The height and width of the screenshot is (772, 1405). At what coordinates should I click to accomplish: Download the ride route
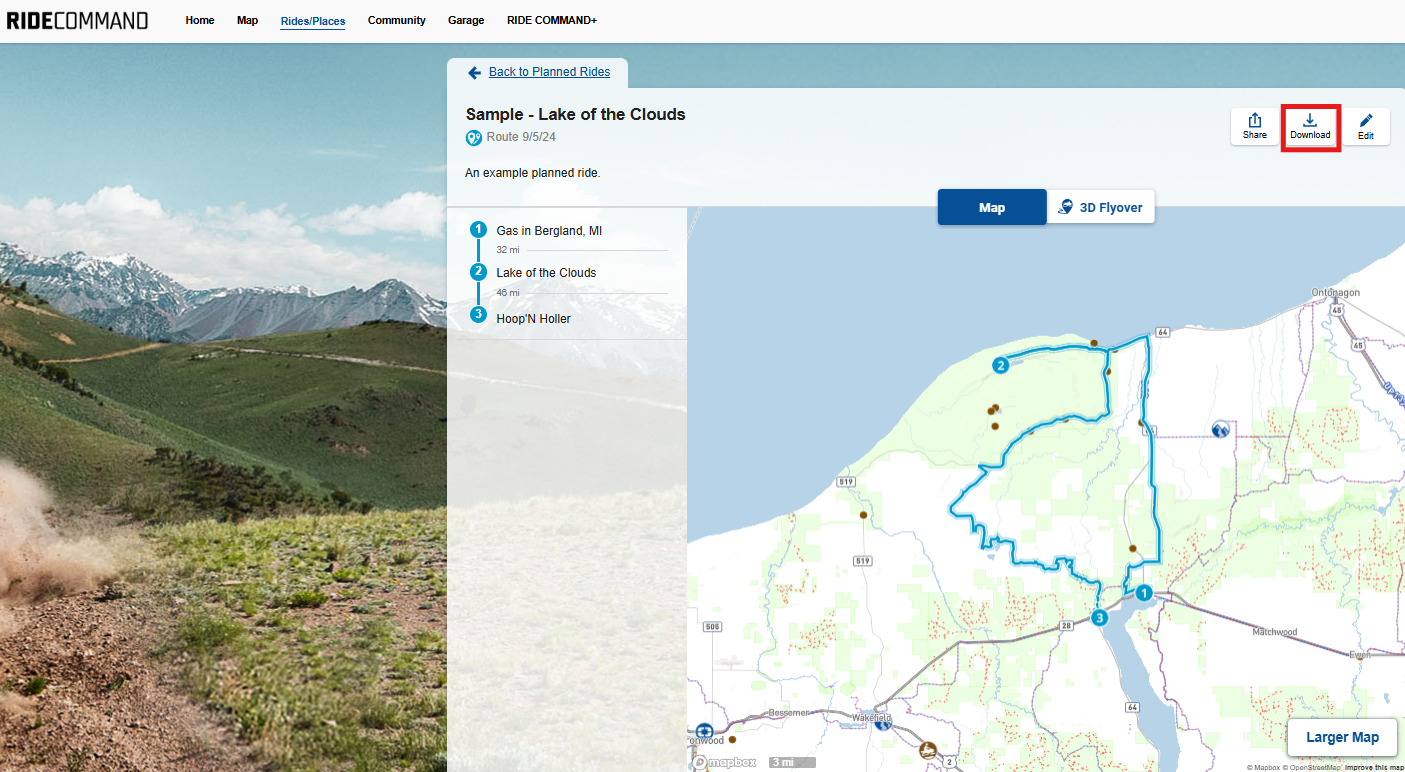tap(1310, 126)
